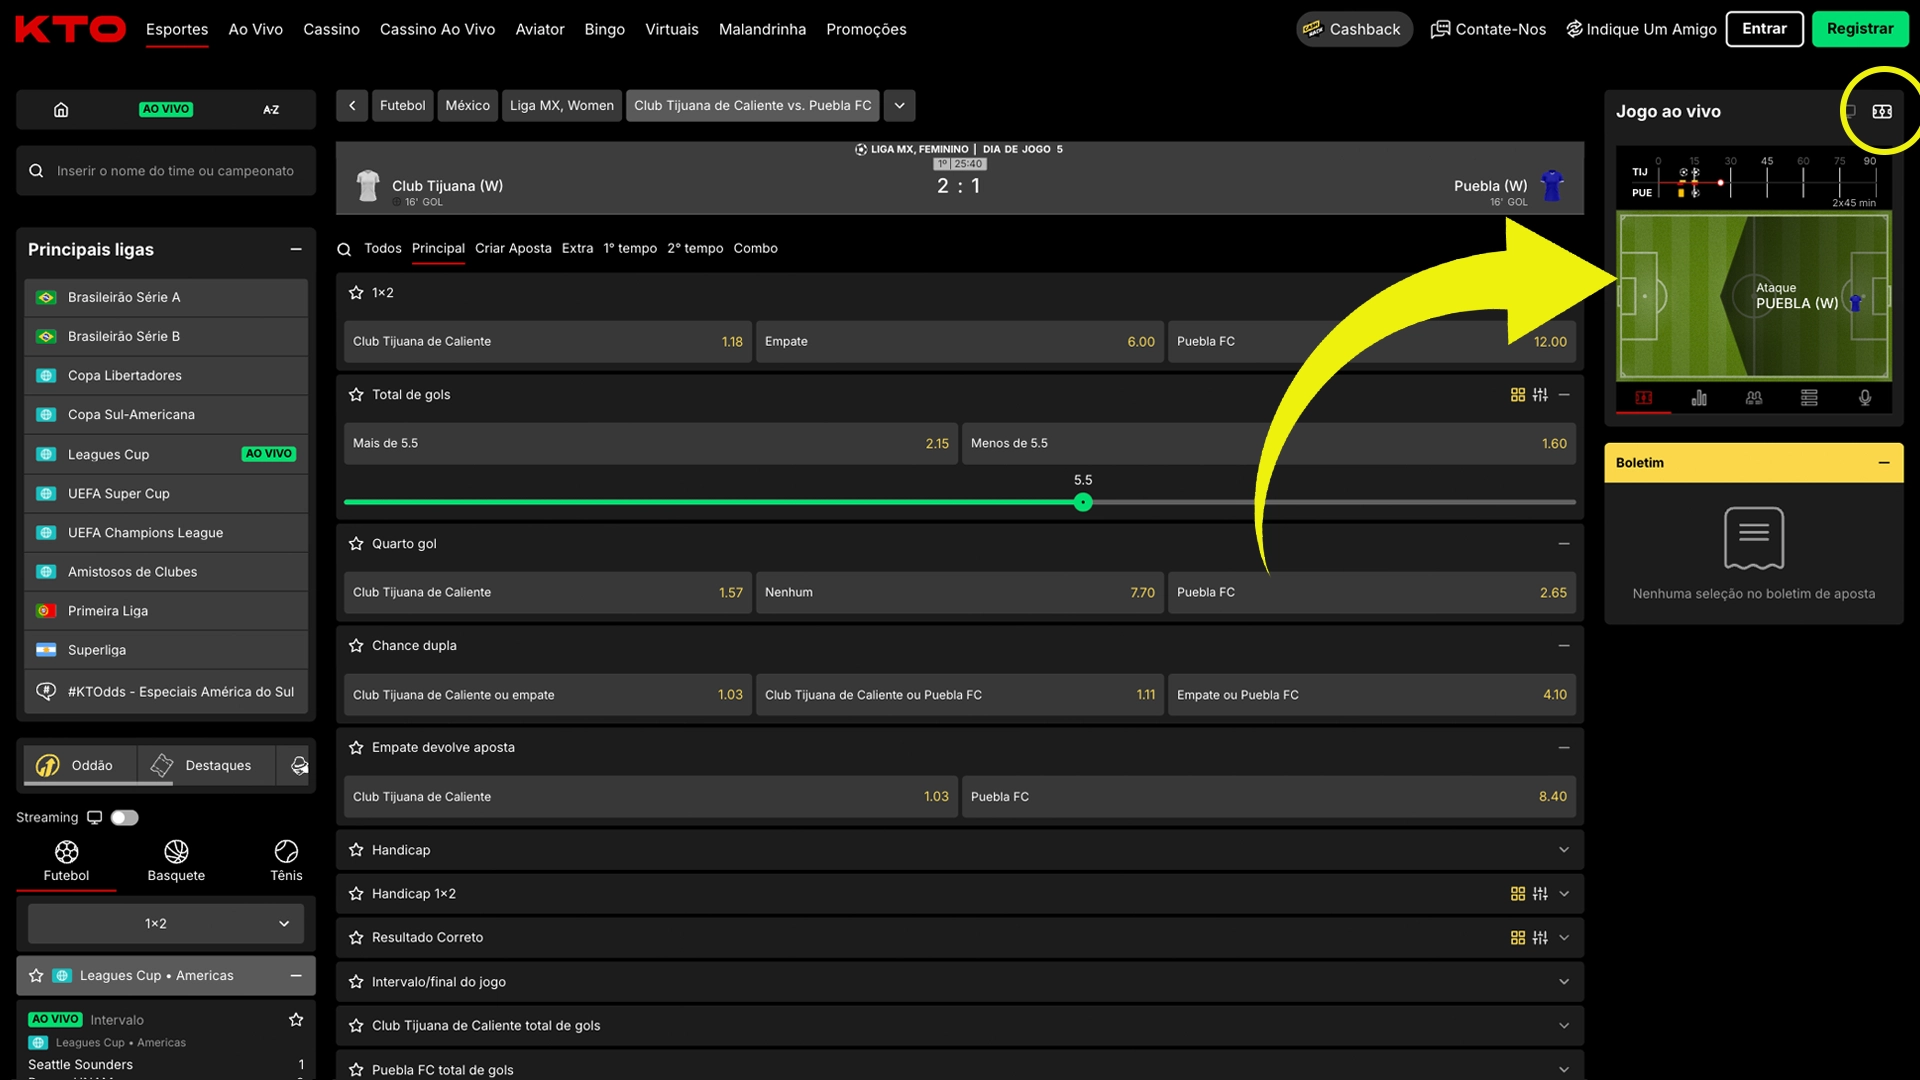This screenshot has height=1080, width=1920.
Task: Open the Ao Vivo top menu
Action: point(255,30)
